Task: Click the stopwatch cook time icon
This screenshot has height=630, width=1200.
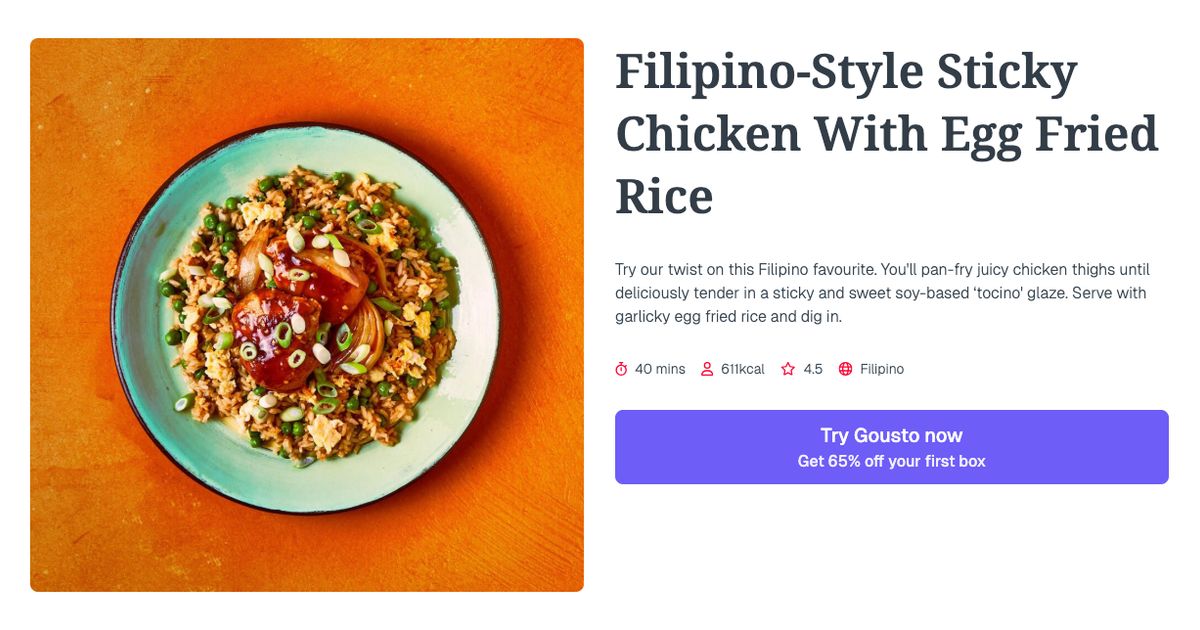Action: pos(623,368)
